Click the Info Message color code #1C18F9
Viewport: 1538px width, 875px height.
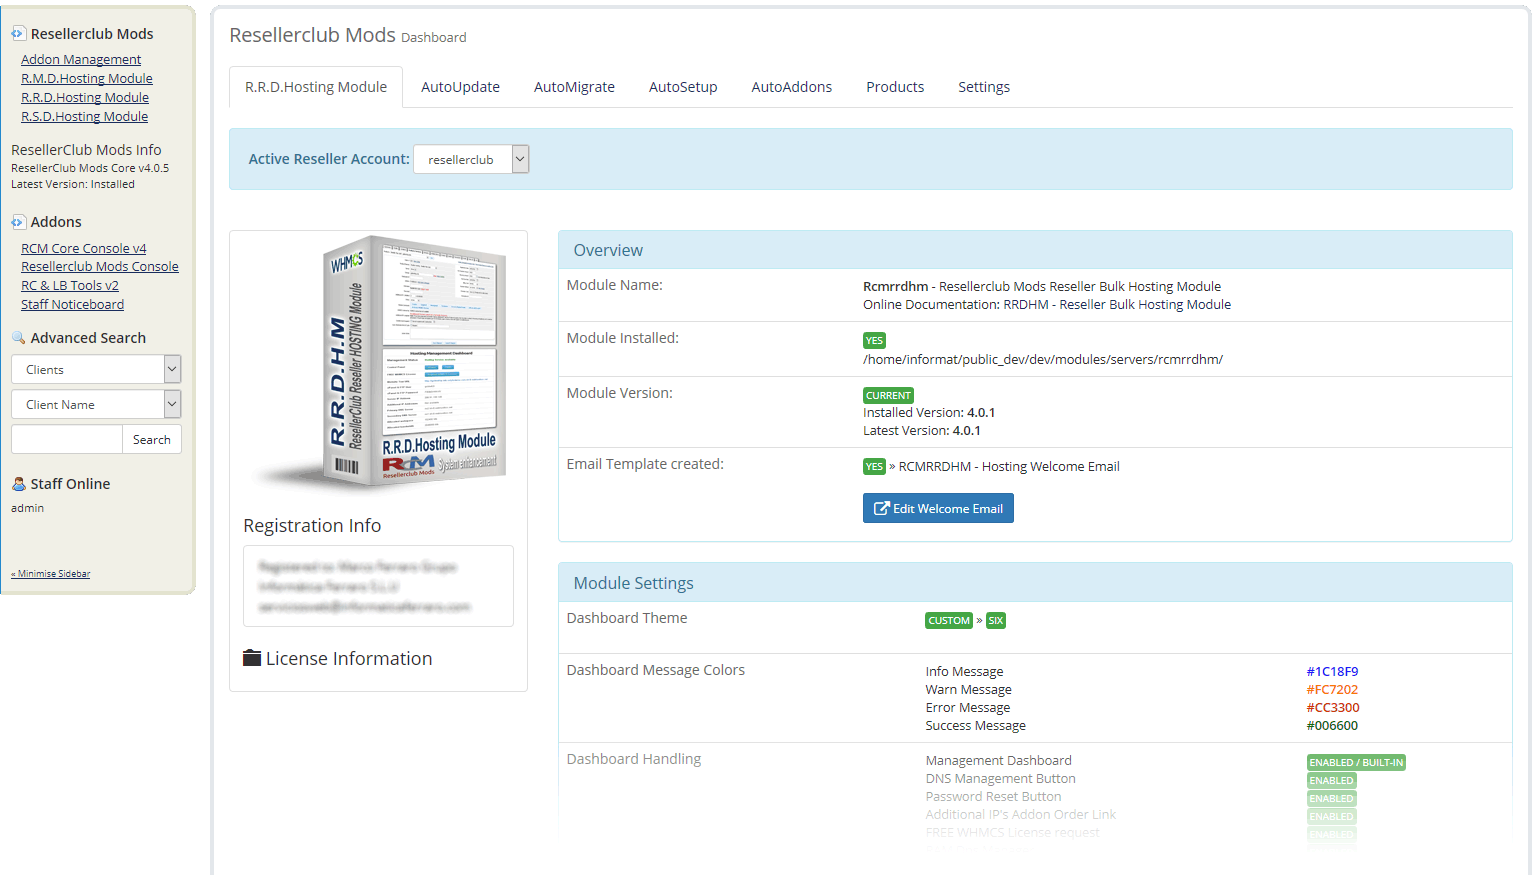(x=1332, y=672)
